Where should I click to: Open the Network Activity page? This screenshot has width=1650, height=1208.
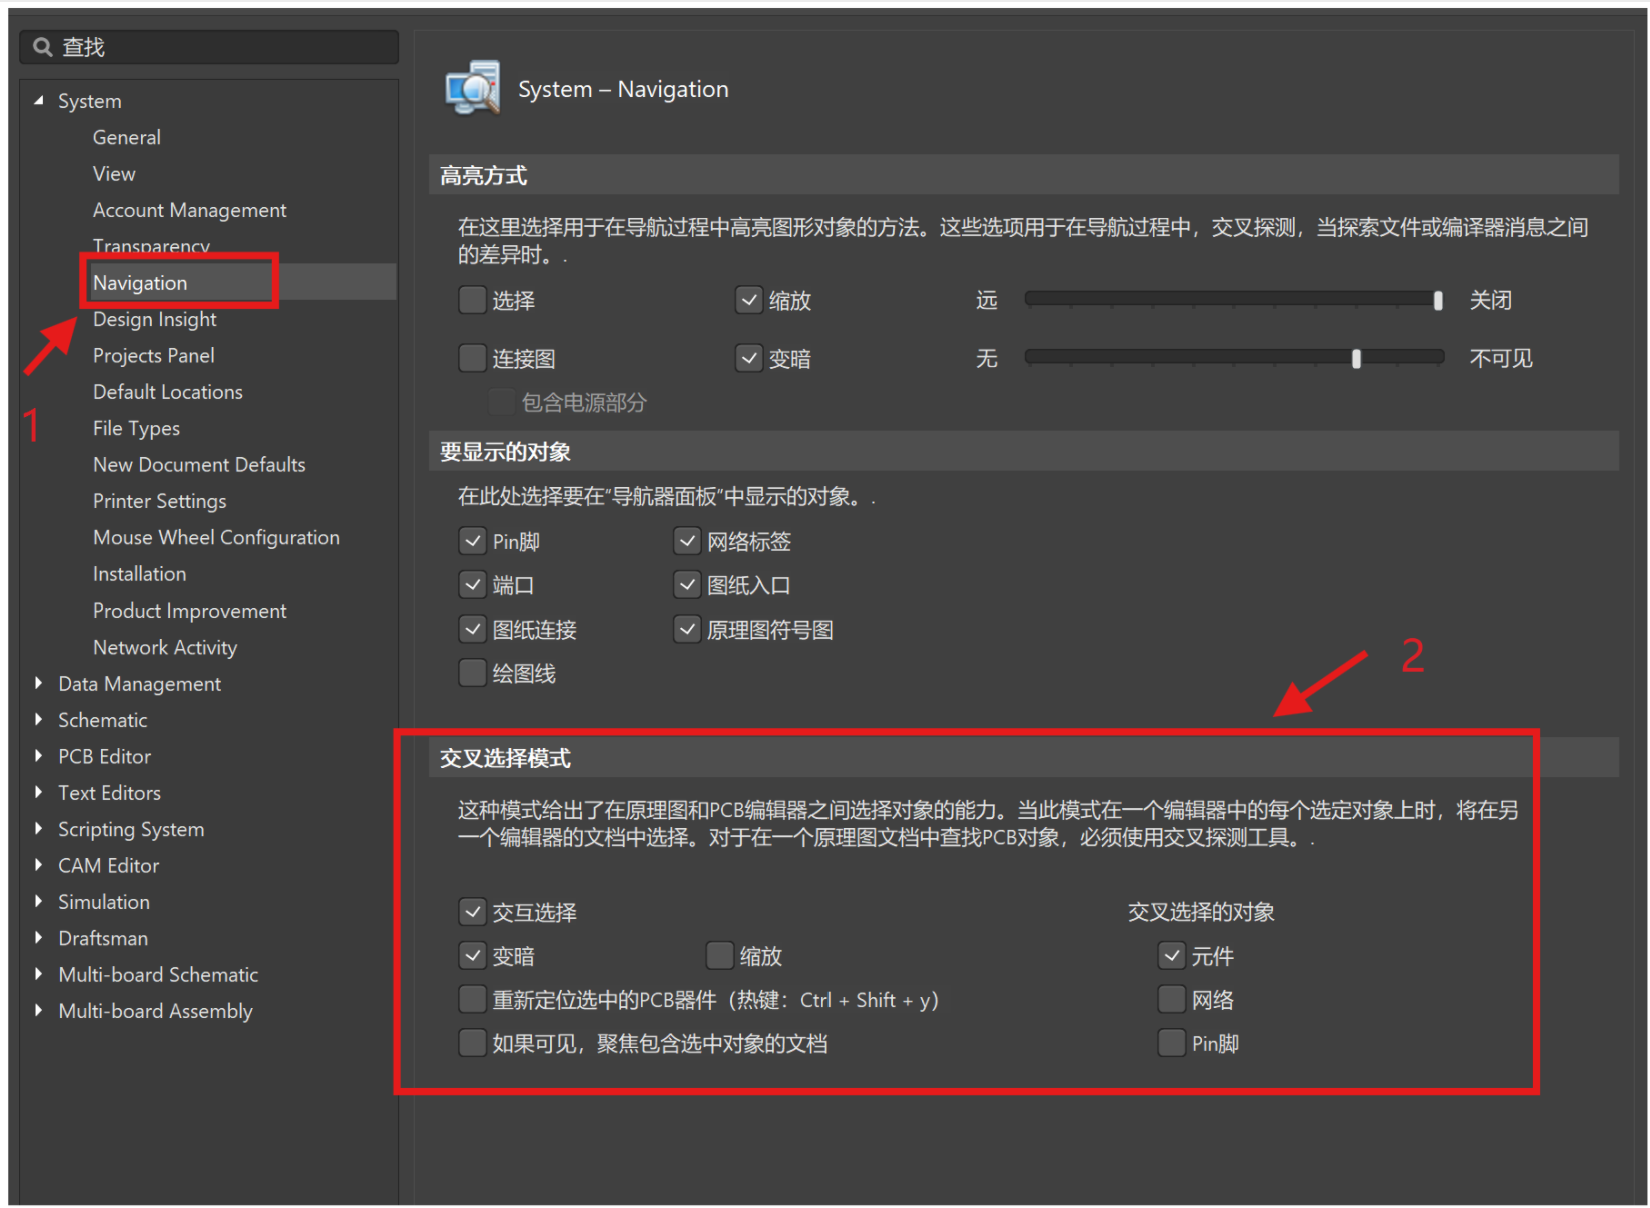point(165,647)
